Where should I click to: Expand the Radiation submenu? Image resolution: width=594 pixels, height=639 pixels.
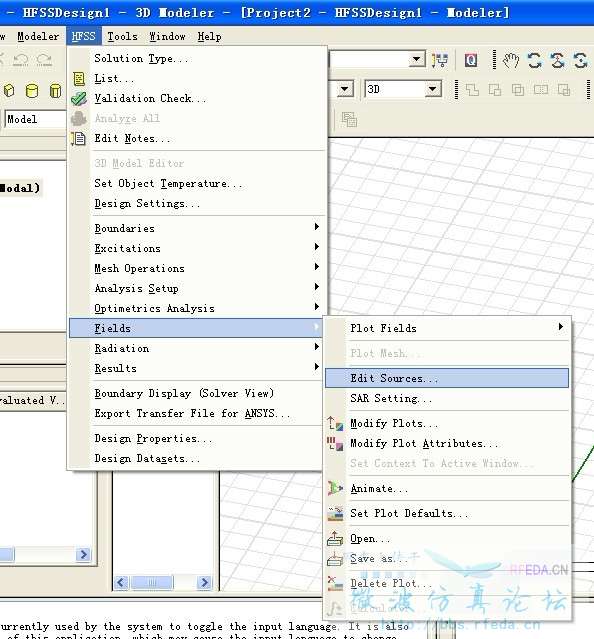click(196, 348)
